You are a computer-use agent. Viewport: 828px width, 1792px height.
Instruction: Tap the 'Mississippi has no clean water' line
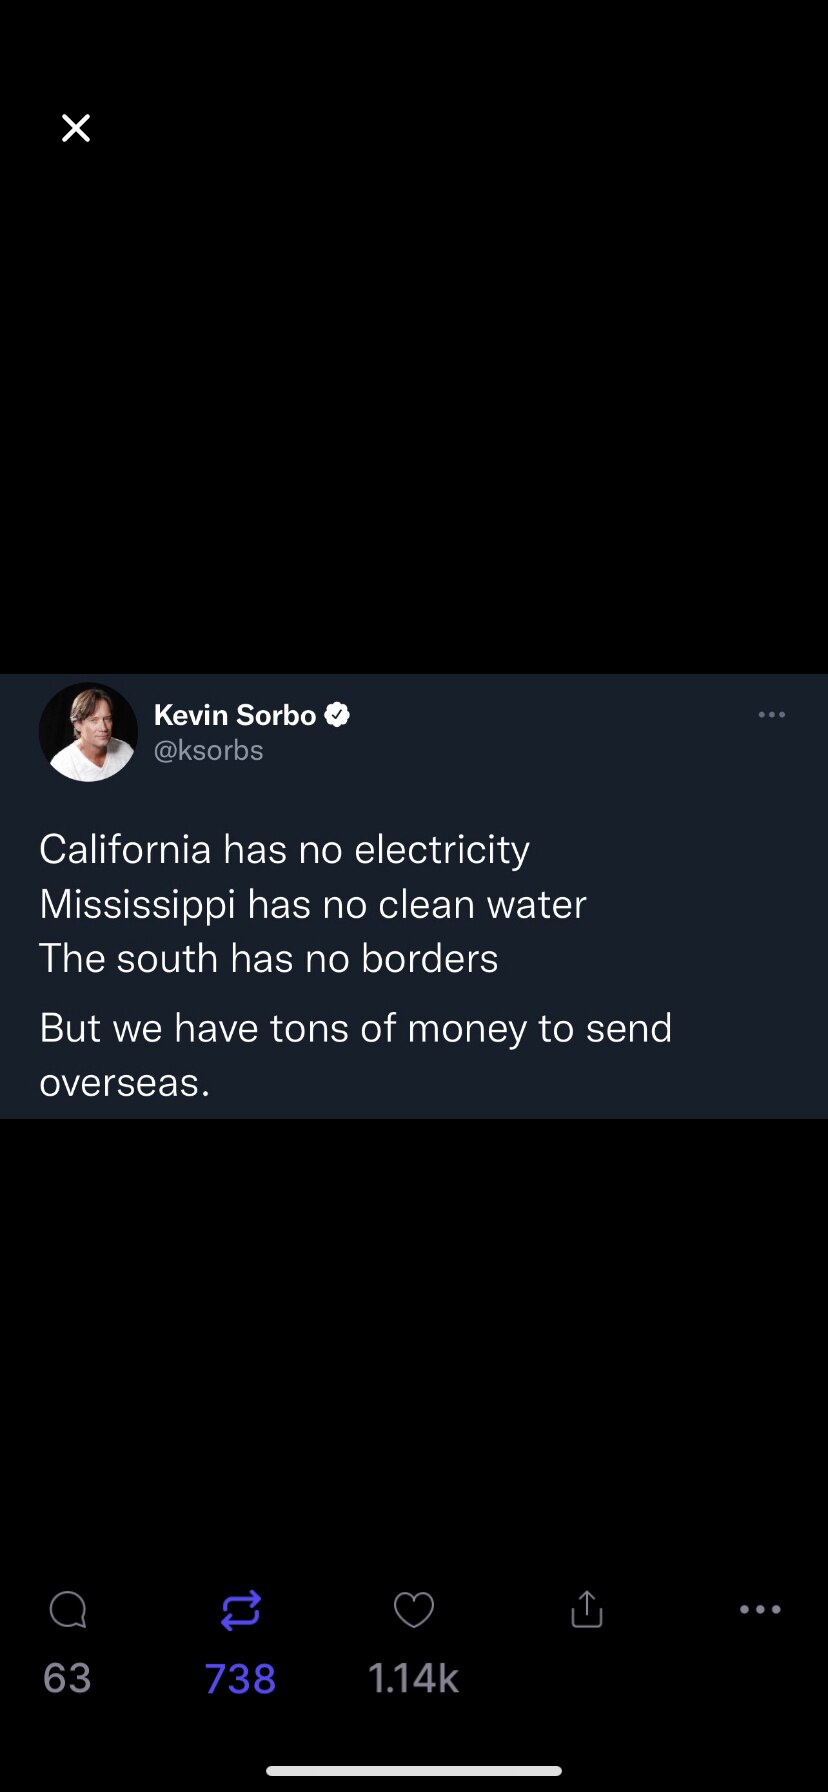coord(312,904)
